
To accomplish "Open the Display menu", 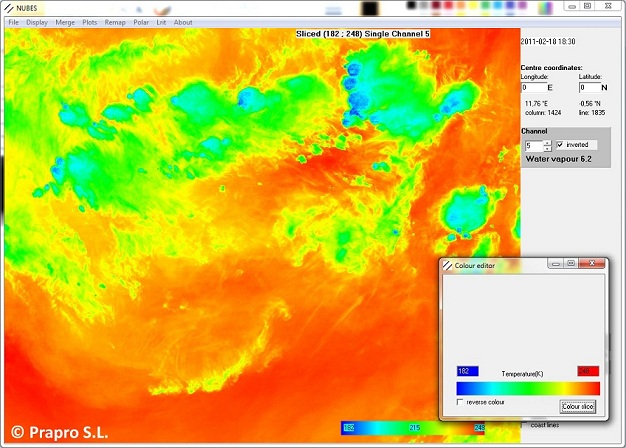I will click(x=37, y=22).
